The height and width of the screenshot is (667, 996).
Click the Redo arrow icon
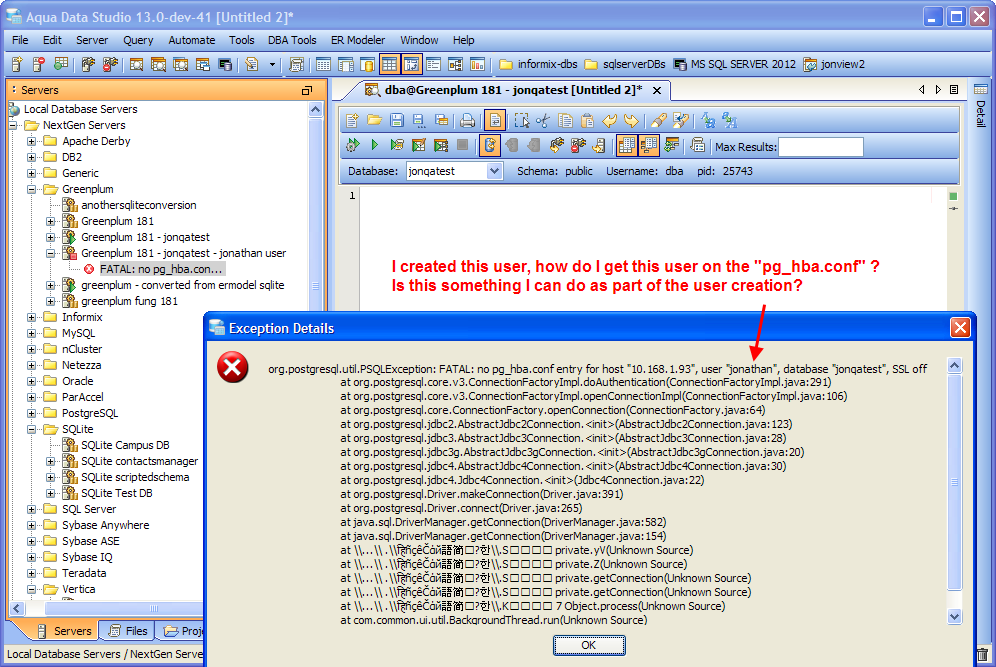point(631,120)
